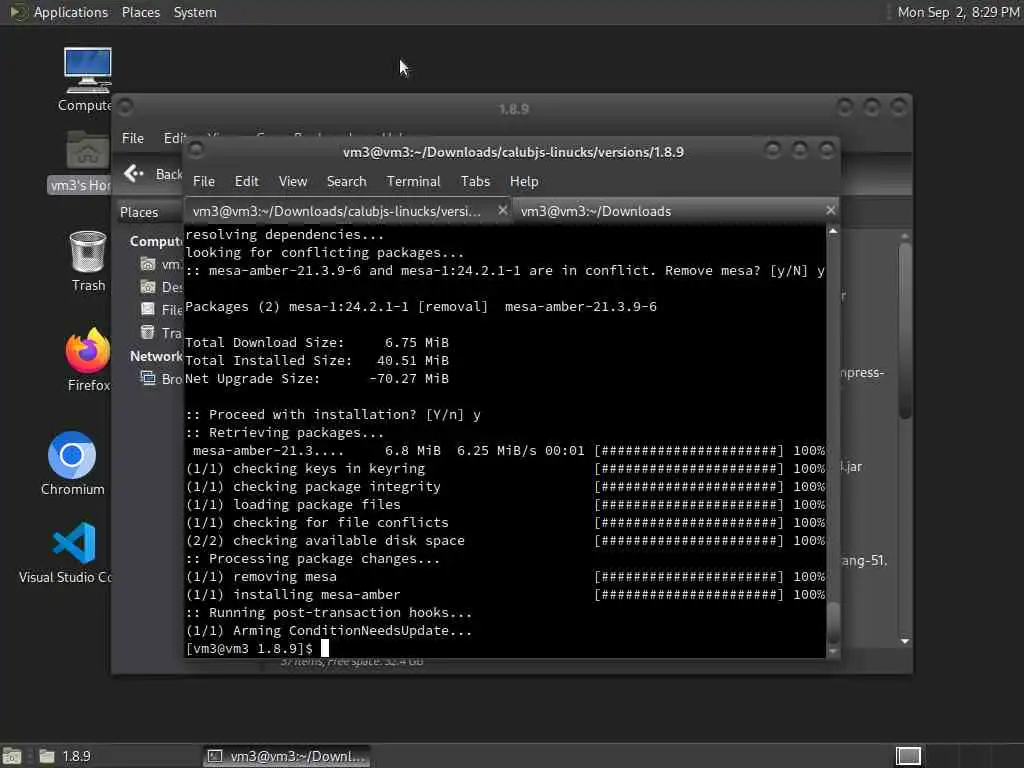This screenshot has width=1024, height=768.
Task: Open the Places sidebar dropdown in file manager
Action: pyautogui.click(x=150, y=212)
